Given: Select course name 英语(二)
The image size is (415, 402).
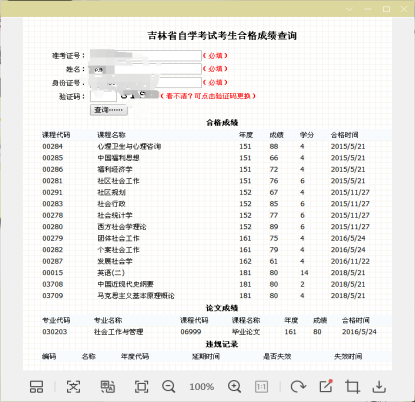Looking at the screenshot, I should pyautogui.click(x=111, y=273).
